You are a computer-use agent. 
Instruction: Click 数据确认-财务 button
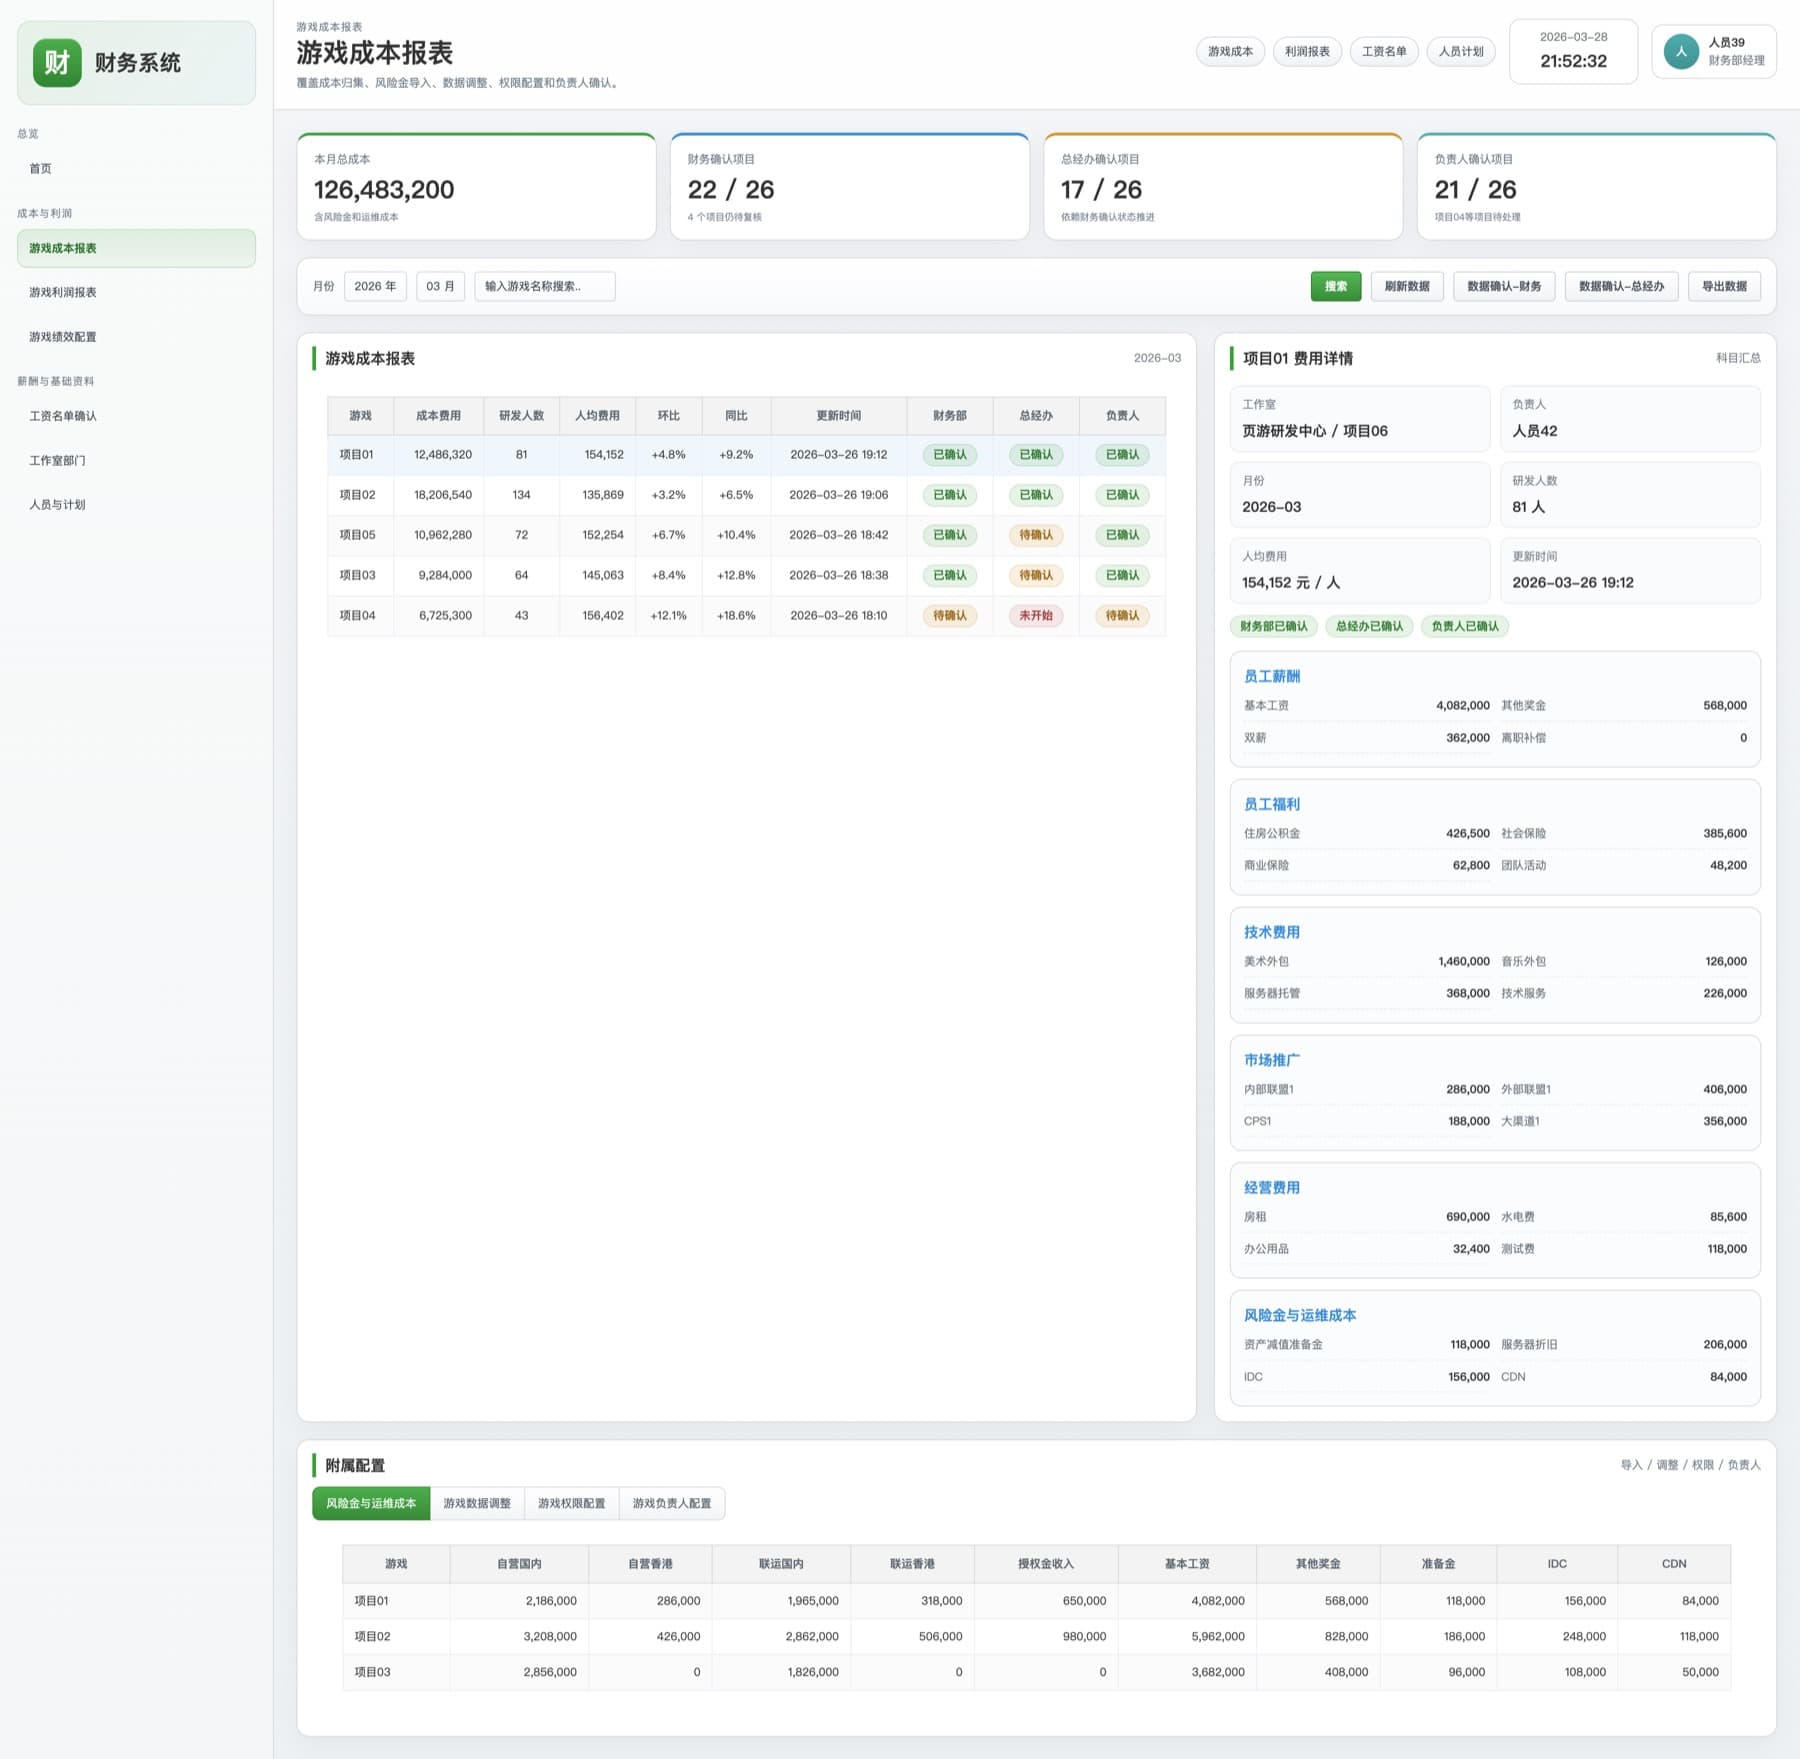(1504, 286)
